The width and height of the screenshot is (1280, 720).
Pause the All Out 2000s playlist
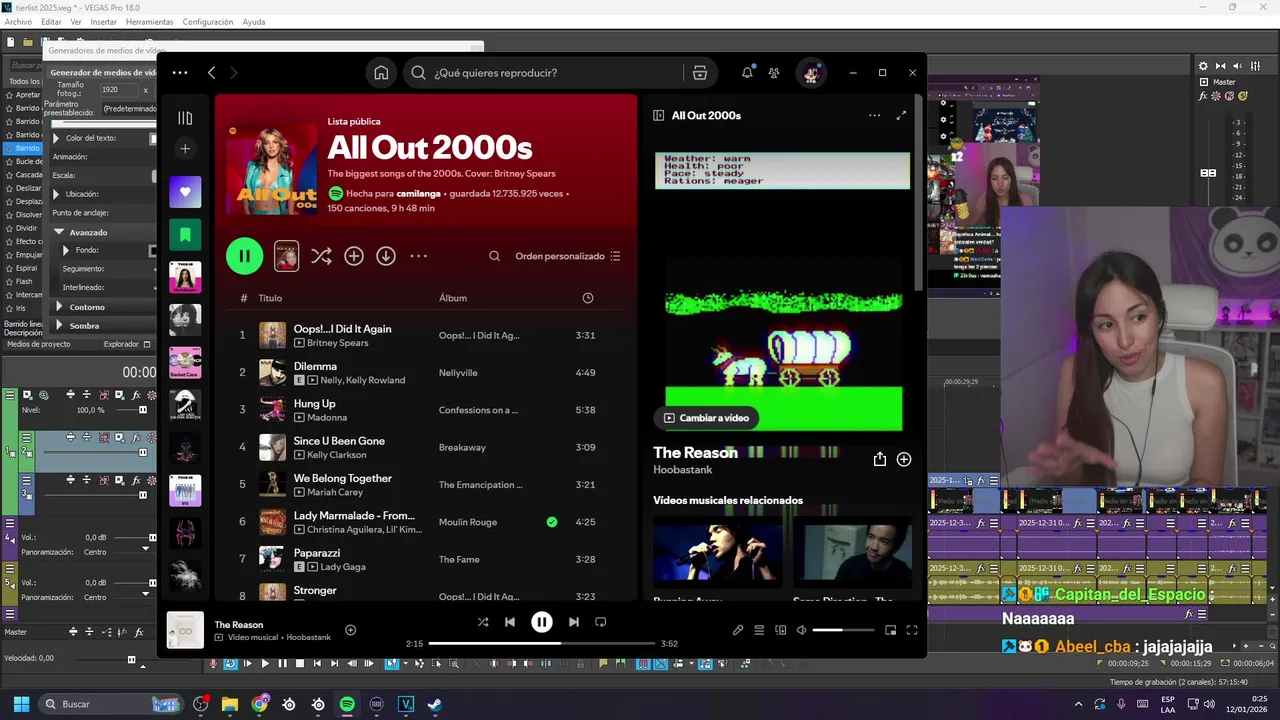(x=244, y=256)
